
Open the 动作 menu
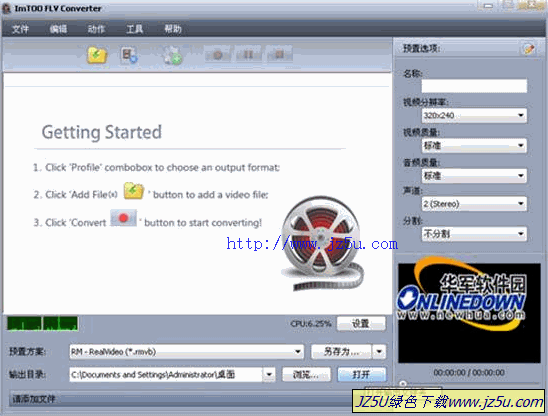tap(96, 29)
